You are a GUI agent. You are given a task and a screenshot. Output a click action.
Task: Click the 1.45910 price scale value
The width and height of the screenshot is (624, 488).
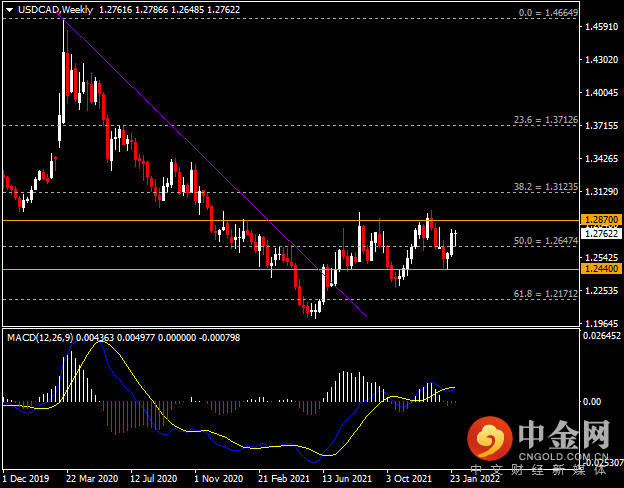(601, 27)
